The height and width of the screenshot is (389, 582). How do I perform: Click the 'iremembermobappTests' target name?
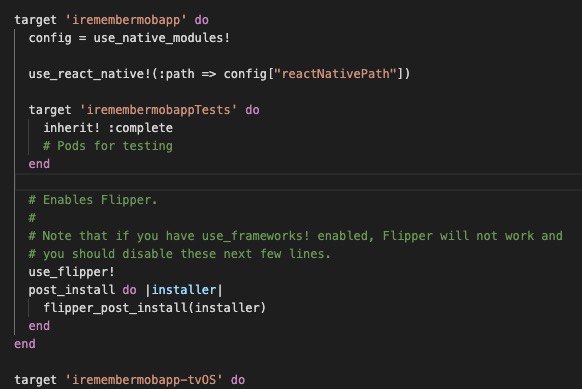coord(158,110)
